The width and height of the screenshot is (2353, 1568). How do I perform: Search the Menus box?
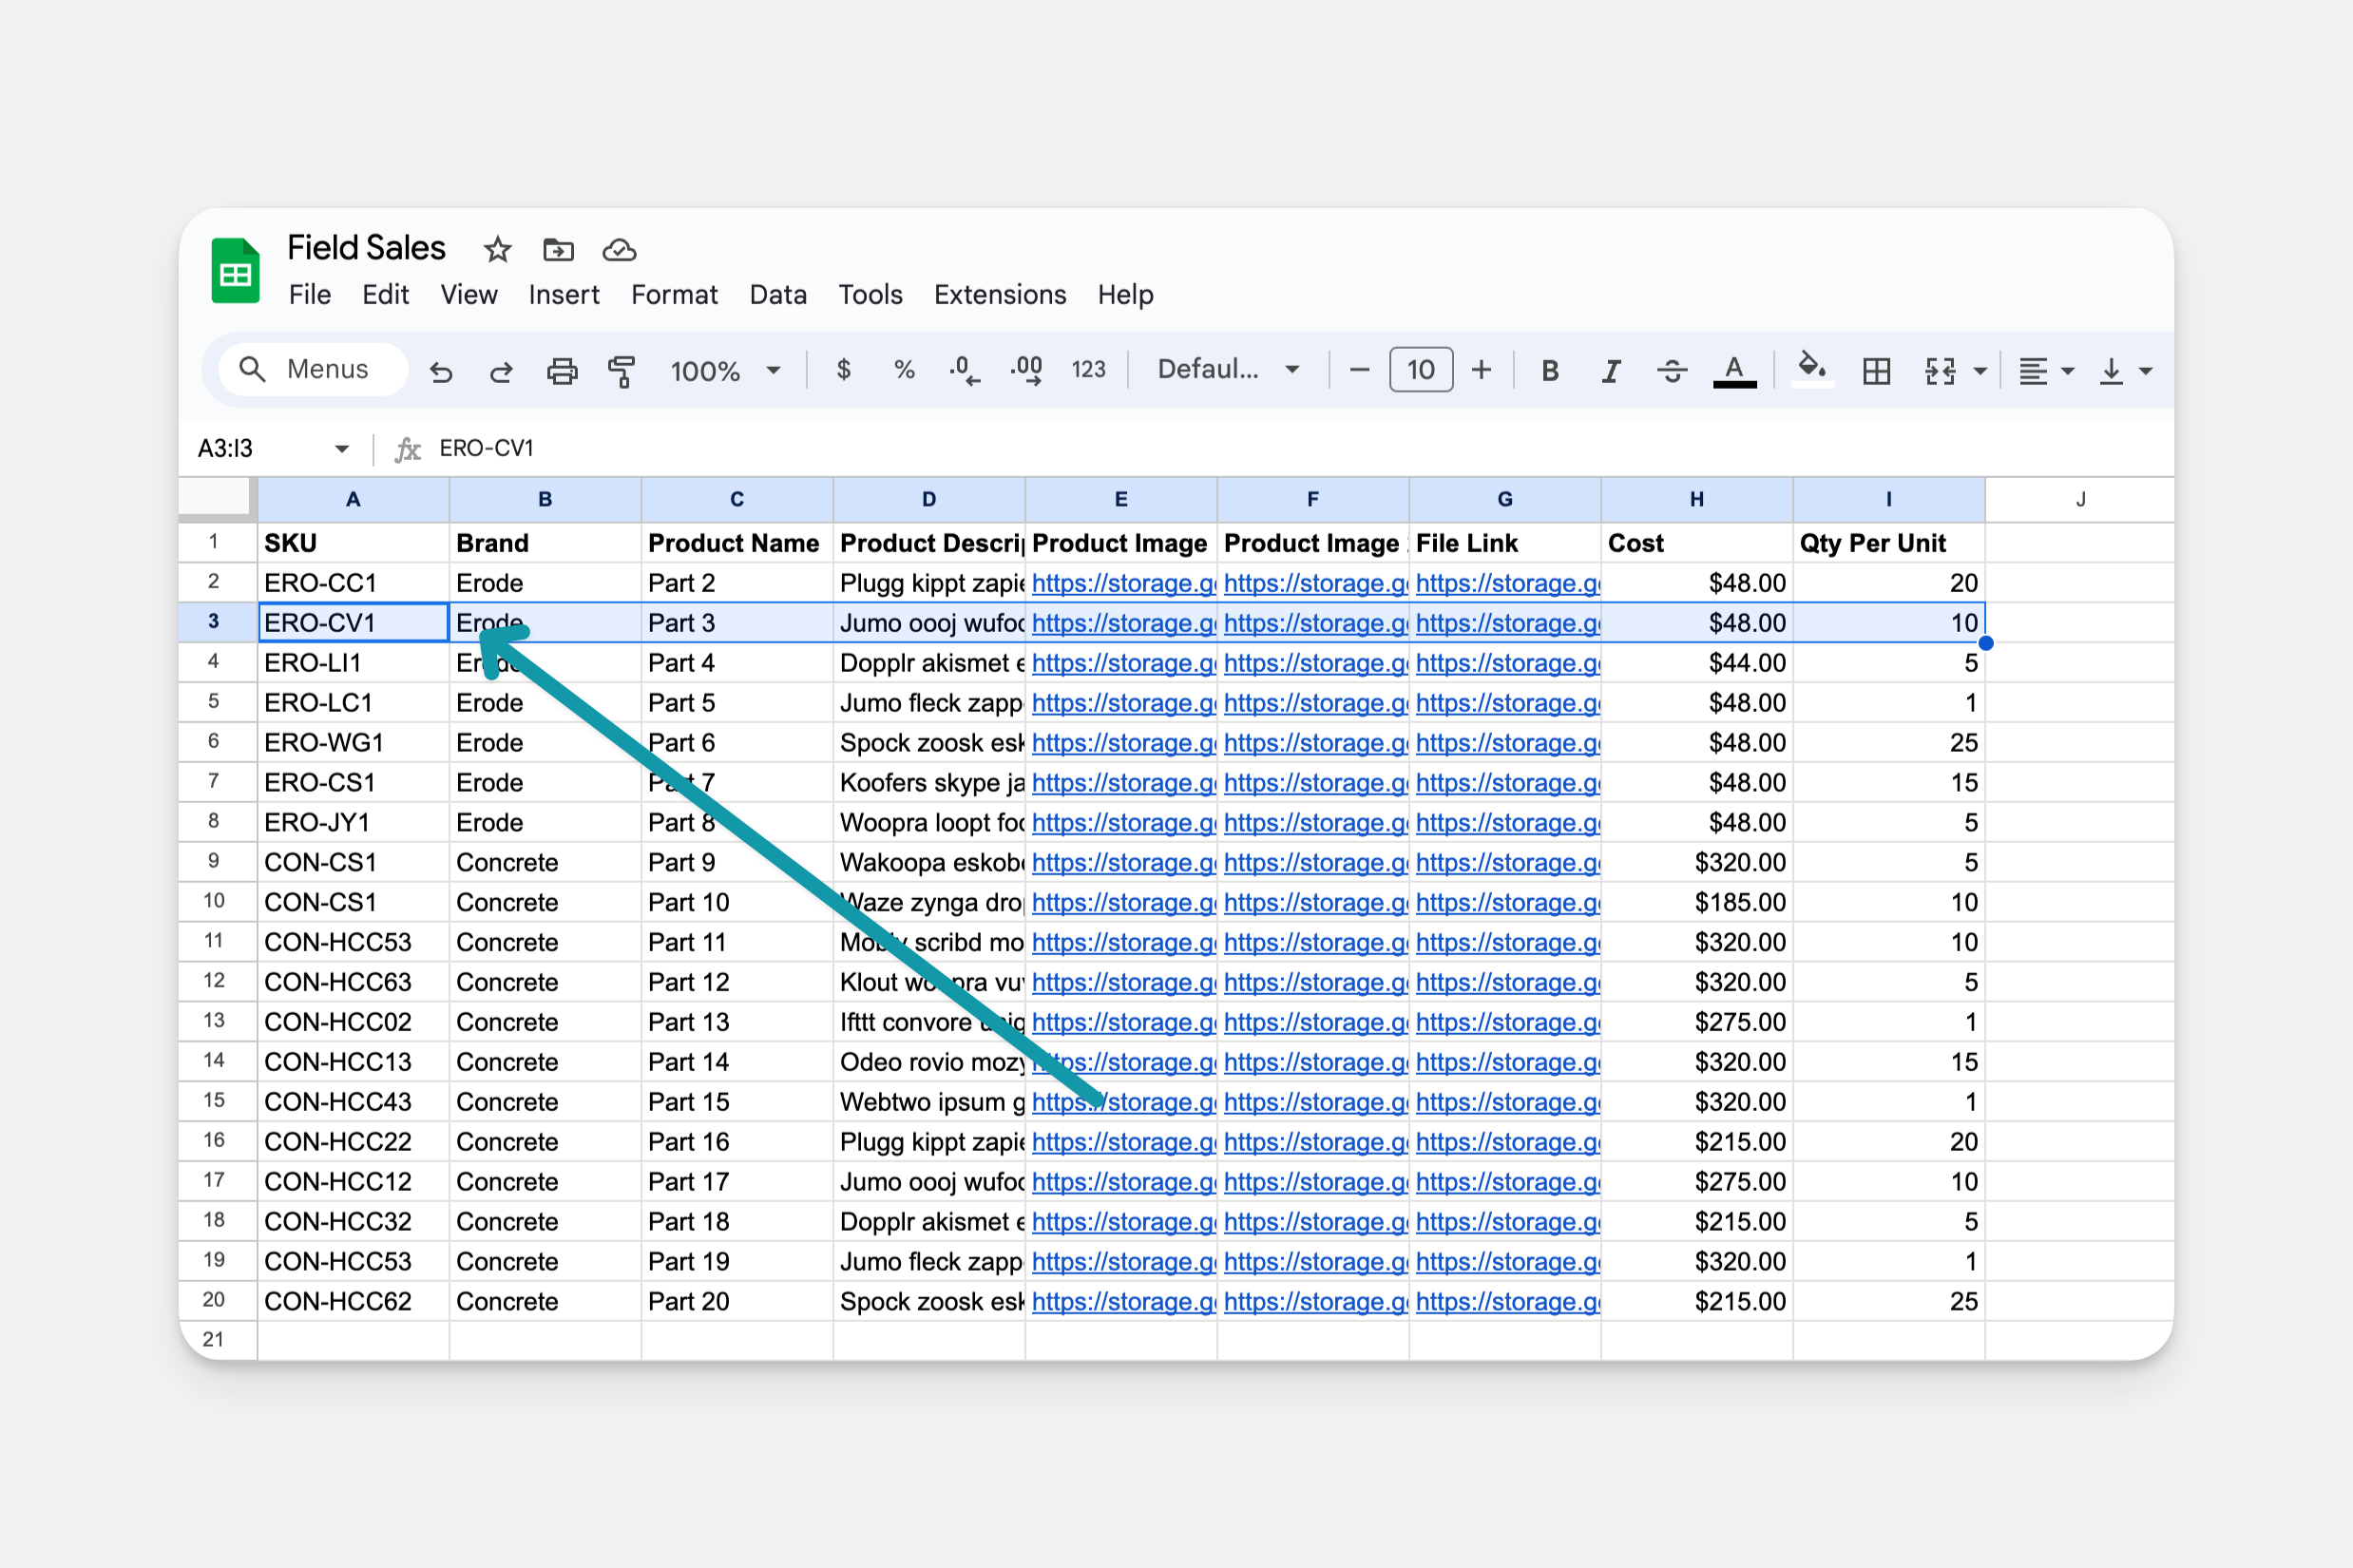(x=313, y=369)
